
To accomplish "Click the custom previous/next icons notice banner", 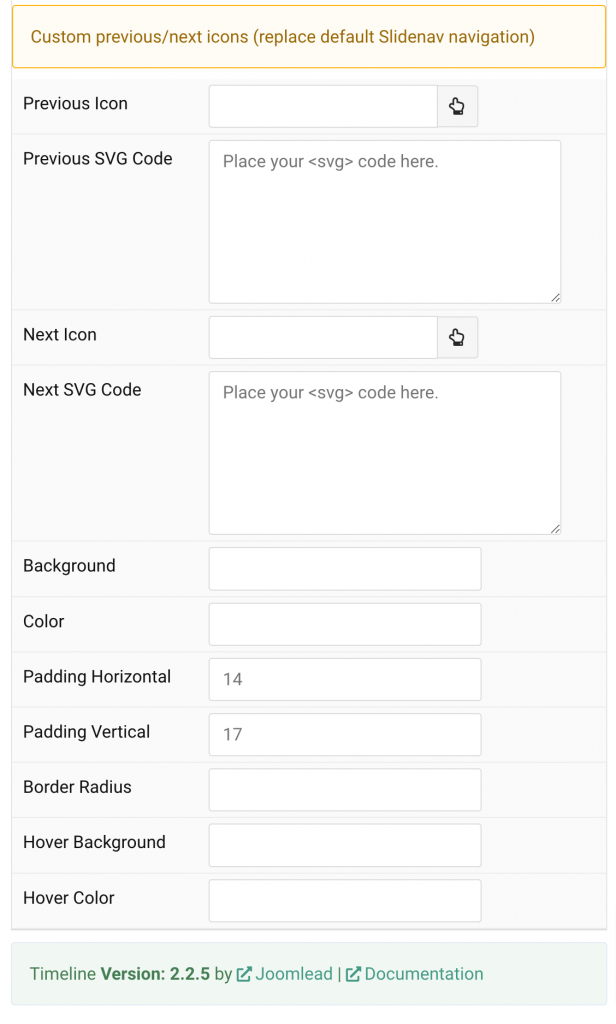I will coord(308,36).
